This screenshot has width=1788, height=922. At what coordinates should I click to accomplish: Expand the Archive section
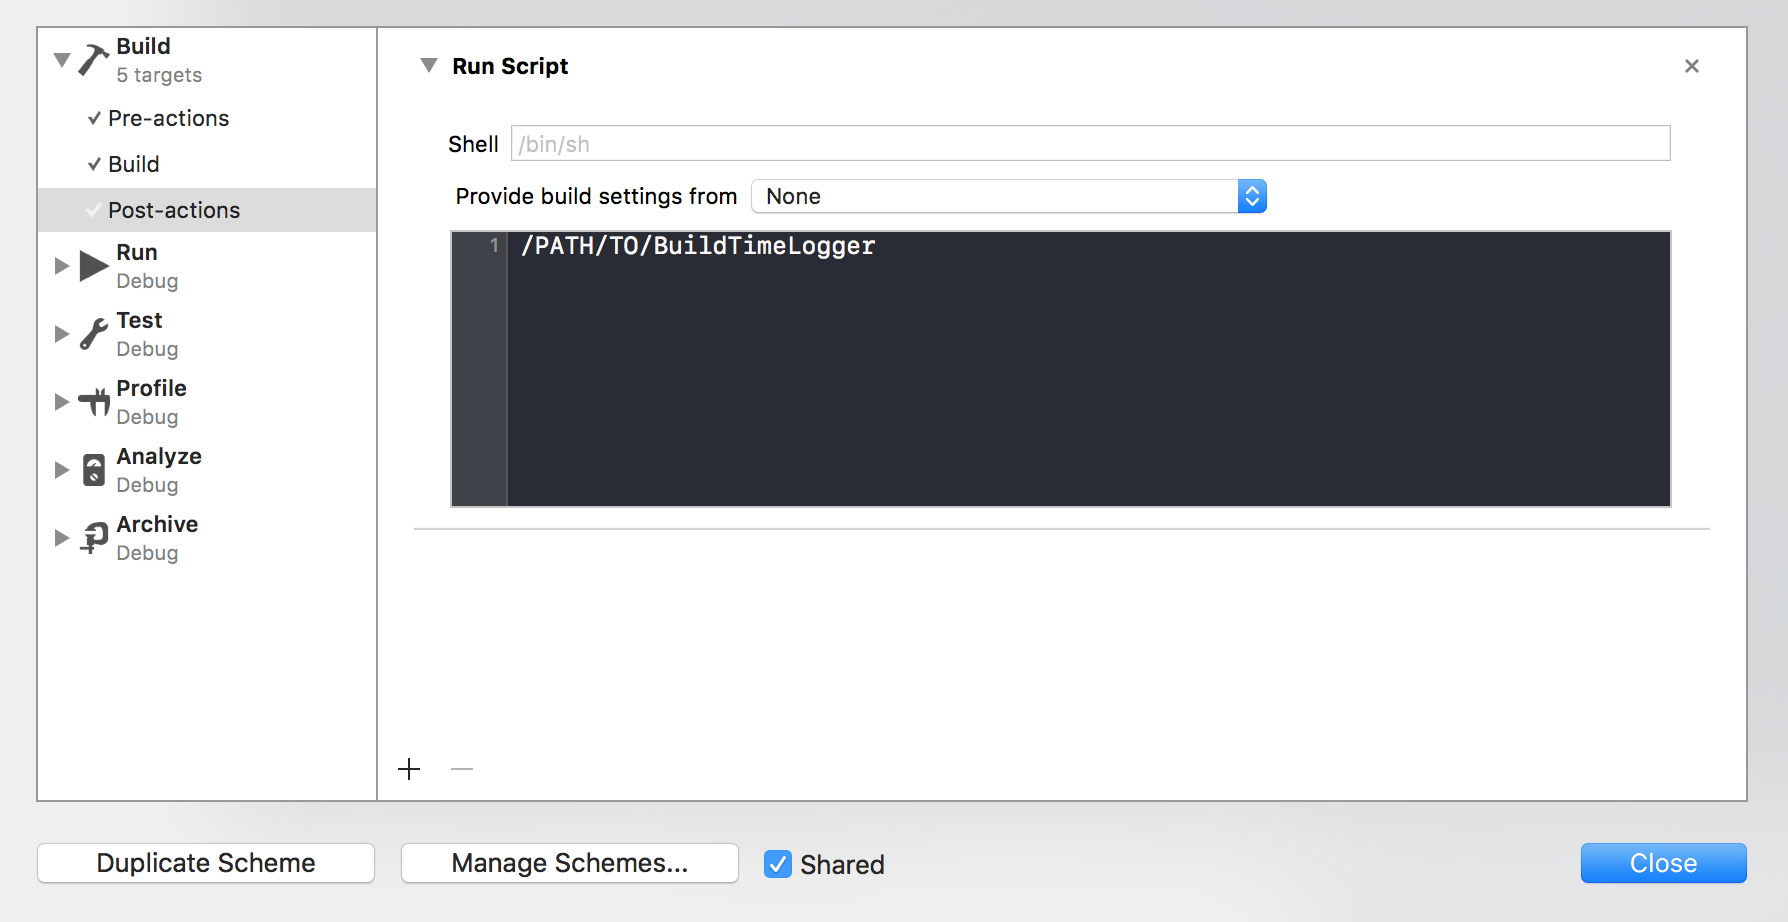62,538
